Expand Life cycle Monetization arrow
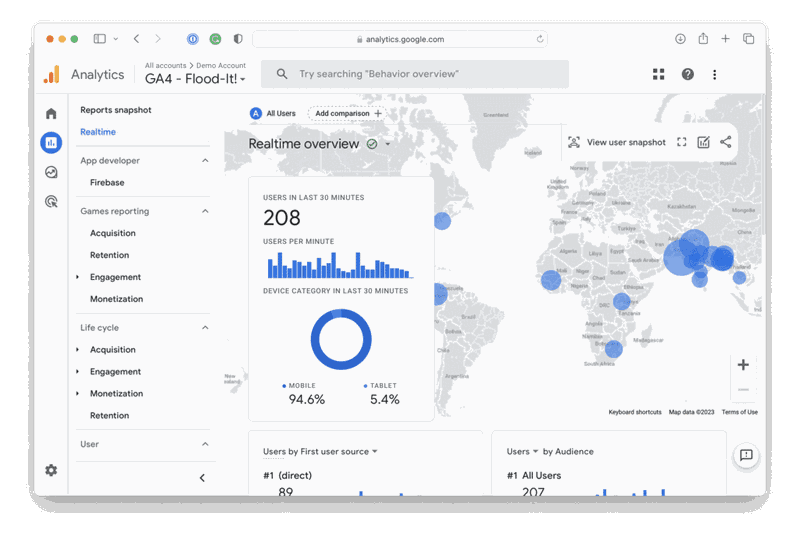Viewport: 800px width, 541px height. click(x=78, y=394)
